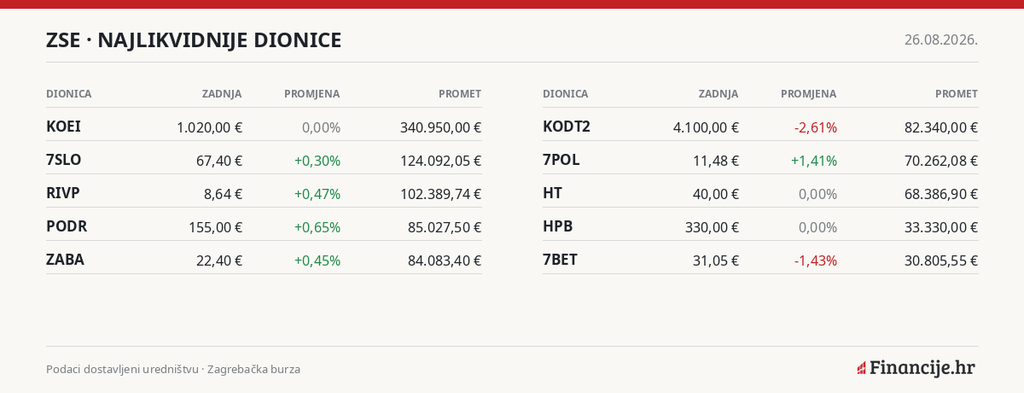Click the Financije.hr logo icon
The image size is (1024, 393).
tap(861, 368)
